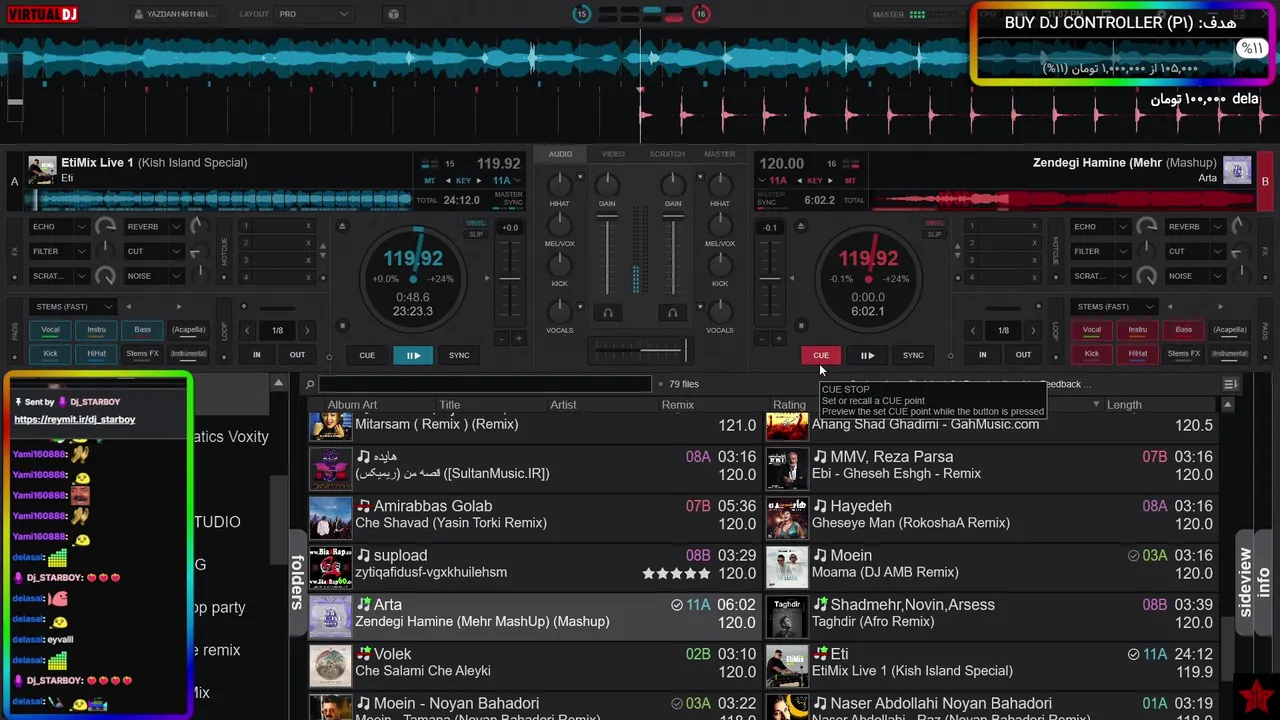This screenshot has height=720, width=1280.
Task: Toggle Vocal stem pad on deck A
Action: pyautogui.click(x=50, y=329)
